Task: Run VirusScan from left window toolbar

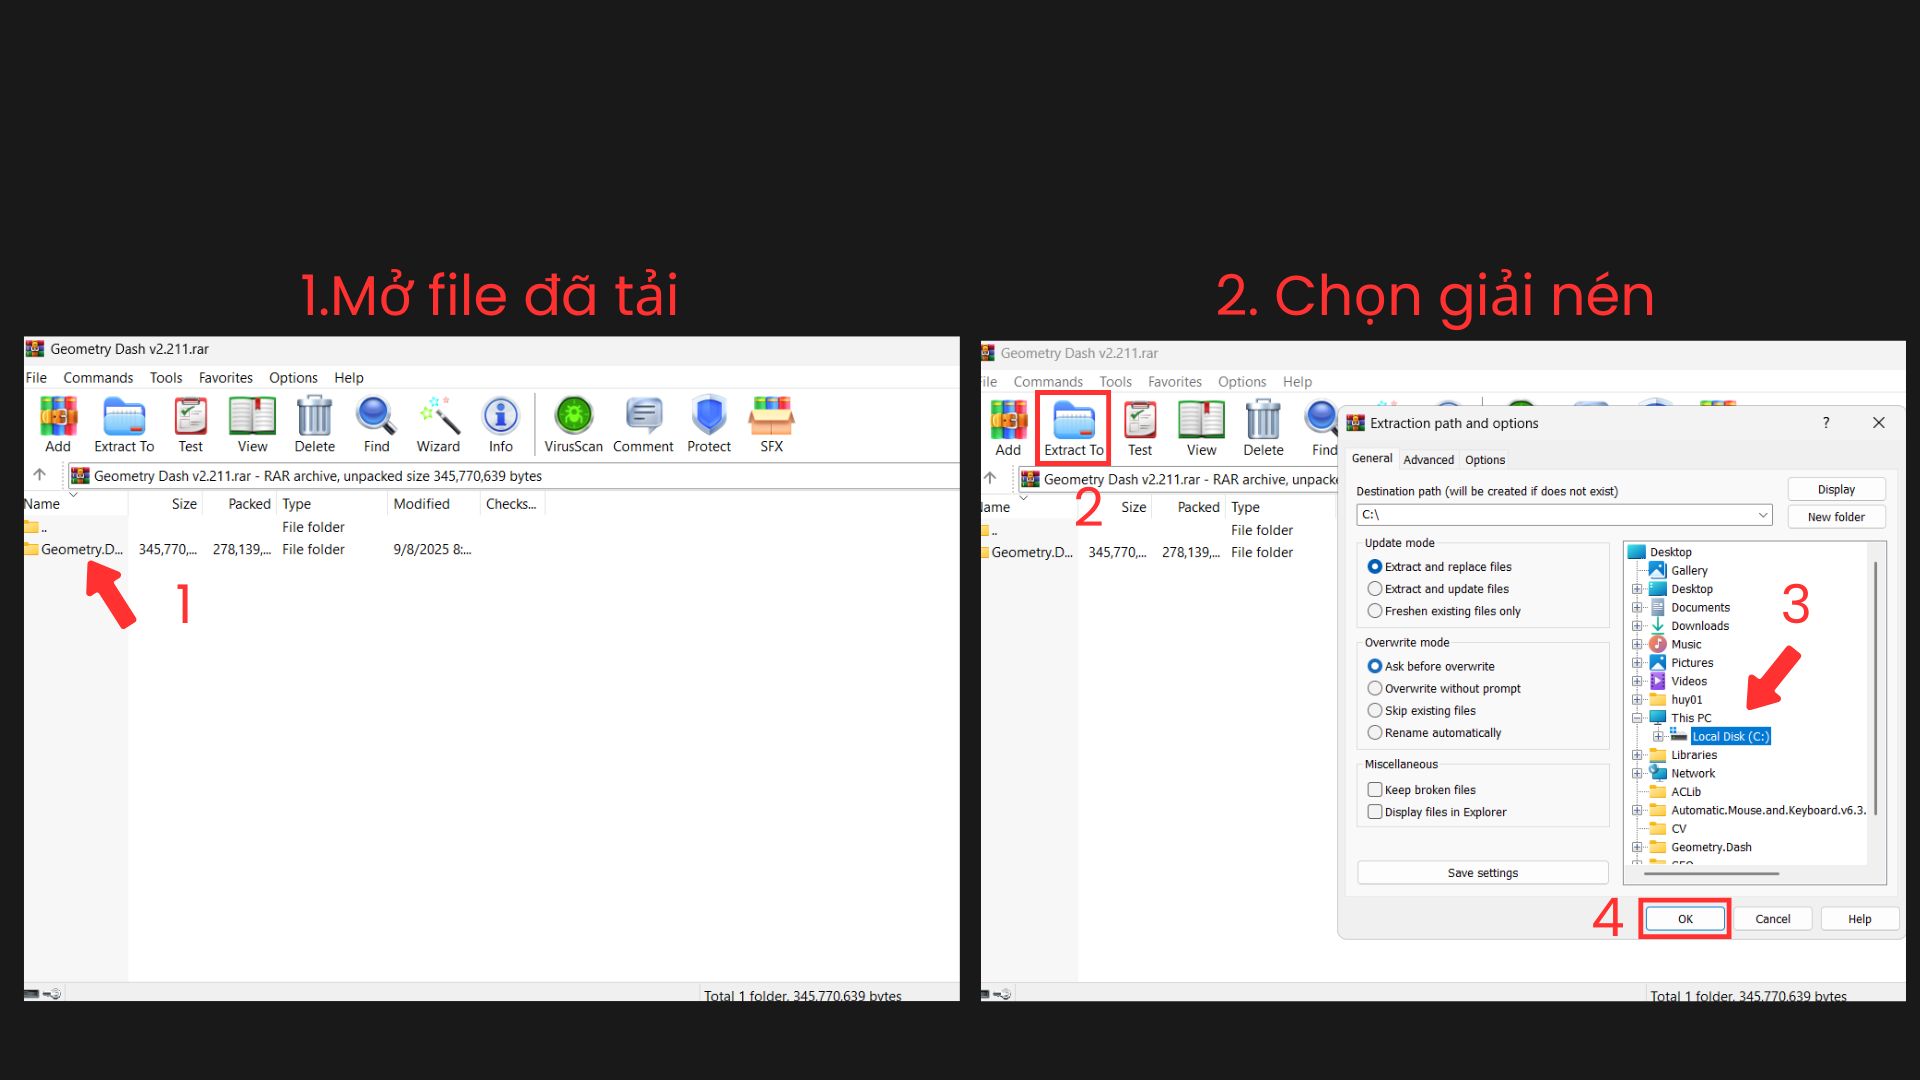Action: point(573,424)
